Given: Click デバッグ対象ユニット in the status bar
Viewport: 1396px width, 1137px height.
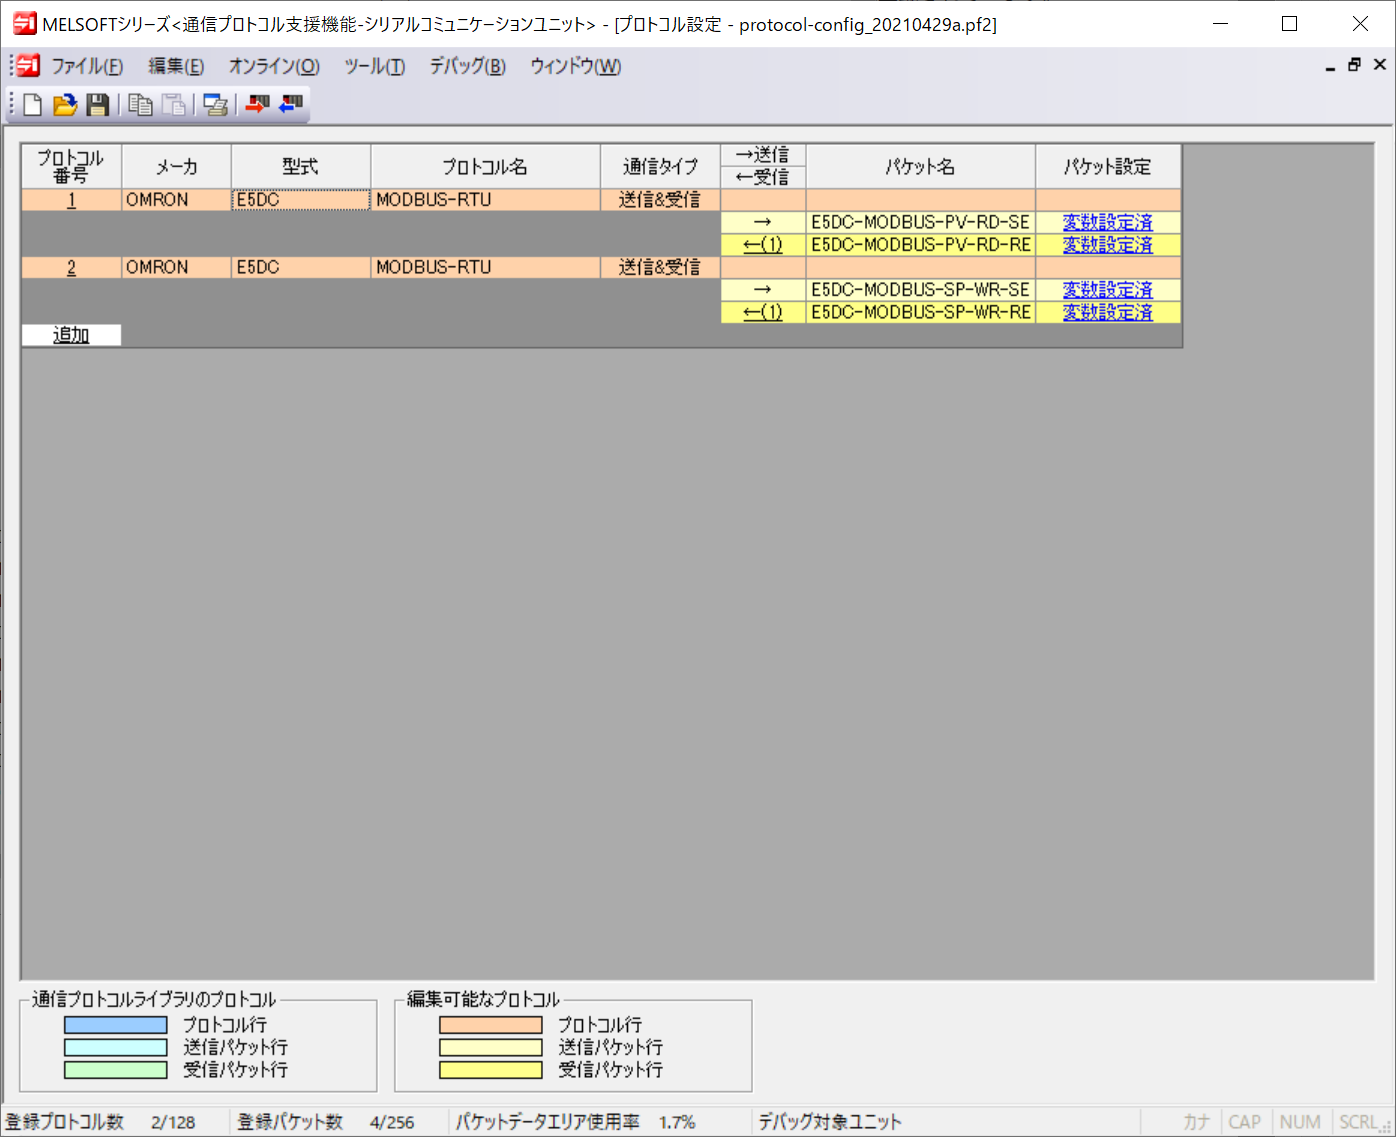Looking at the screenshot, I should coord(829,1122).
